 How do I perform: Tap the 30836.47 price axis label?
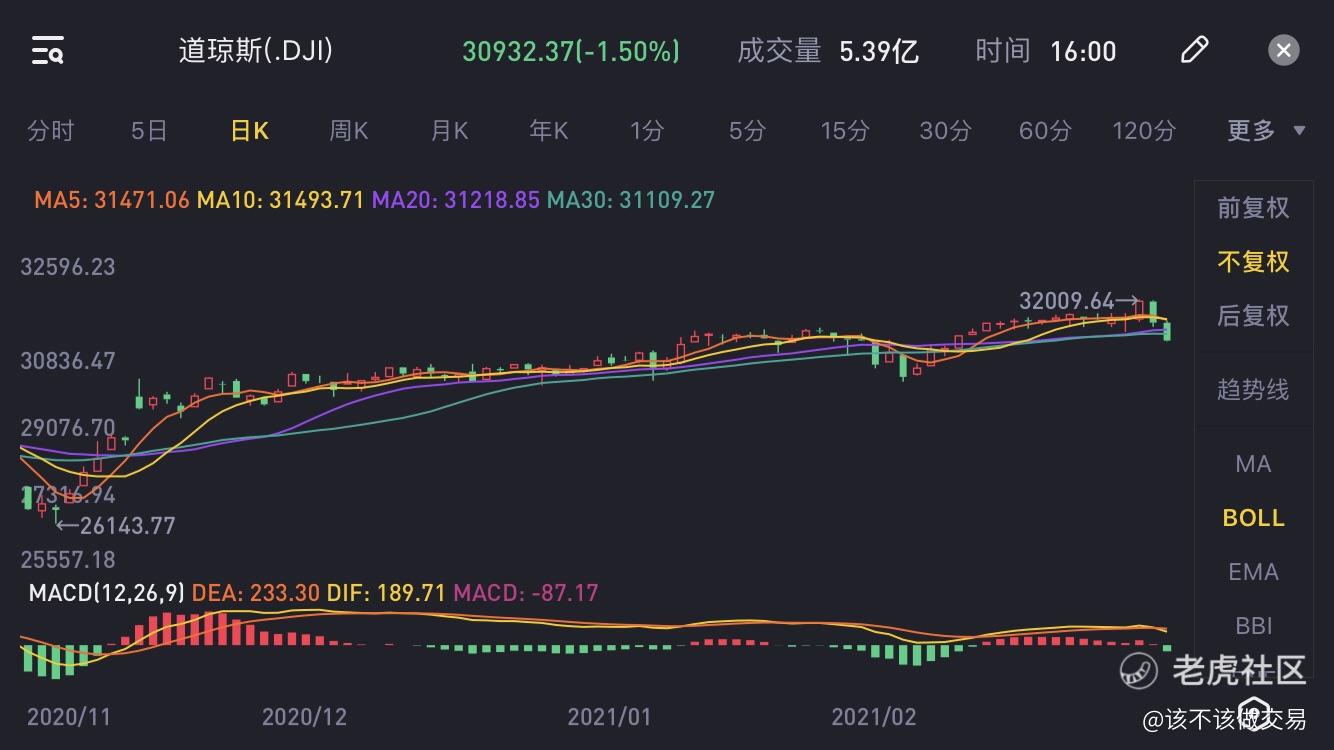tap(68, 361)
